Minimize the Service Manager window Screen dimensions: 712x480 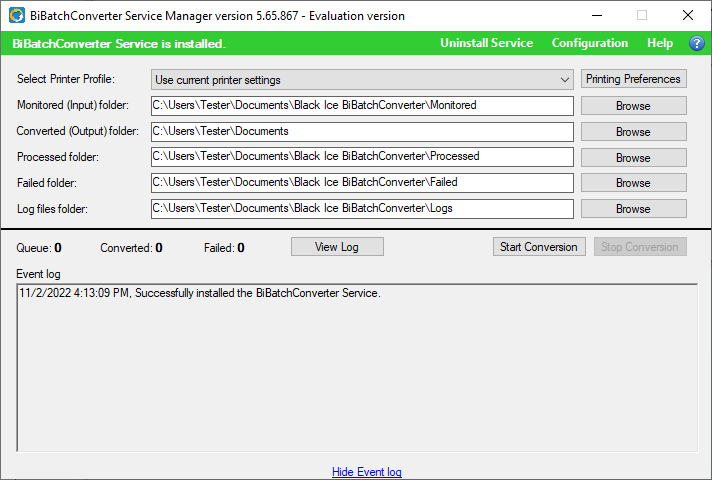tap(597, 15)
